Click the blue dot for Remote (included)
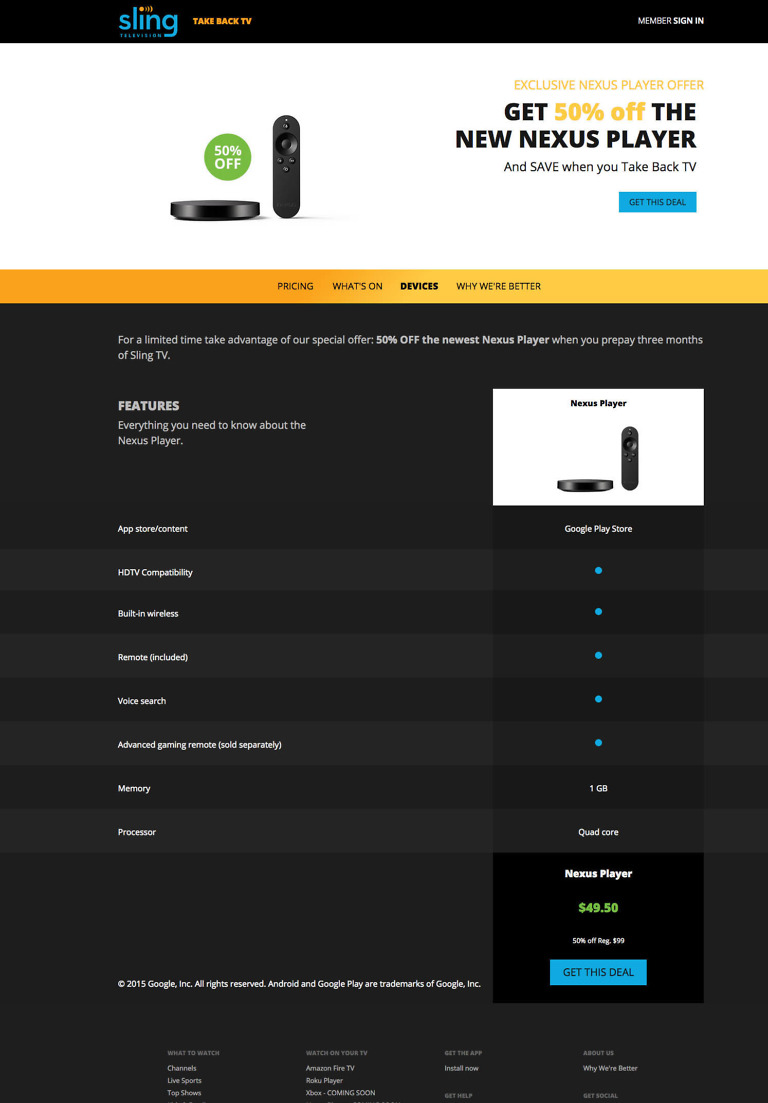 pos(599,656)
